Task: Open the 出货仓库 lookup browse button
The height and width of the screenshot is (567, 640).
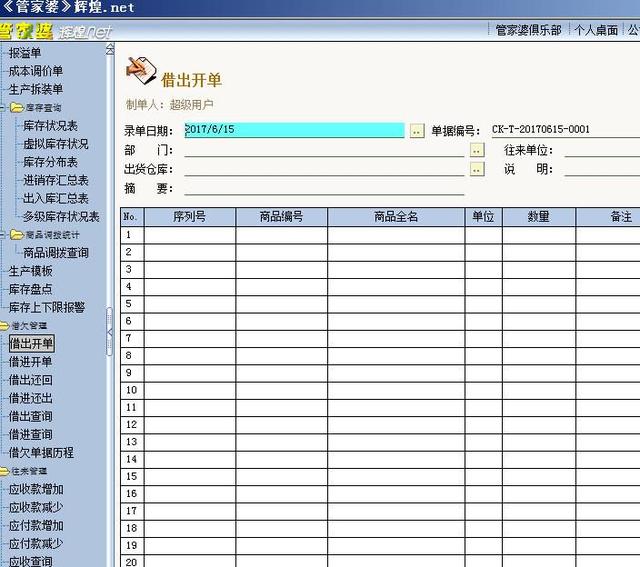Action: [x=477, y=169]
